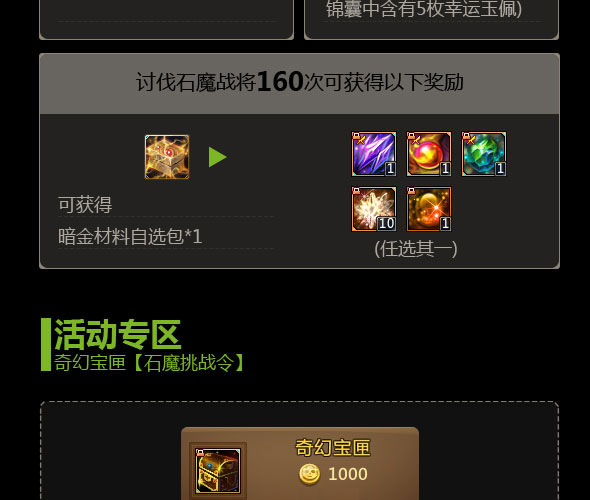
Task: Select the red orb reward icon
Action: pyautogui.click(x=429, y=154)
